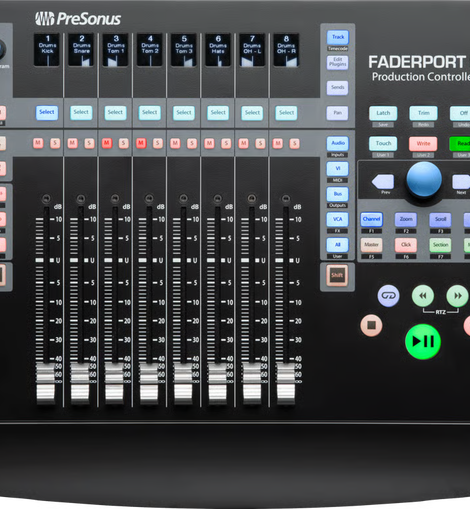
Task: Set encoder to Channel mode
Action: pyautogui.click(x=371, y=219)
